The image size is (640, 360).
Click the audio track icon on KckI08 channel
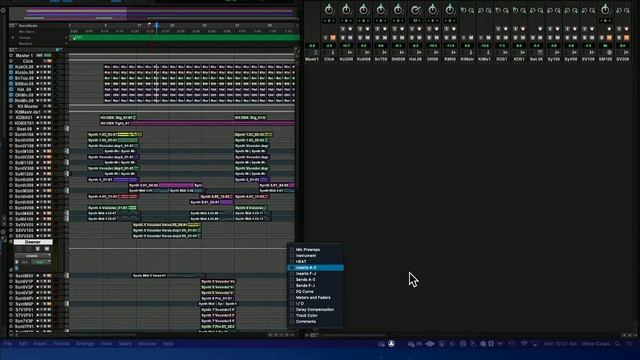click(x=367, y=53)
